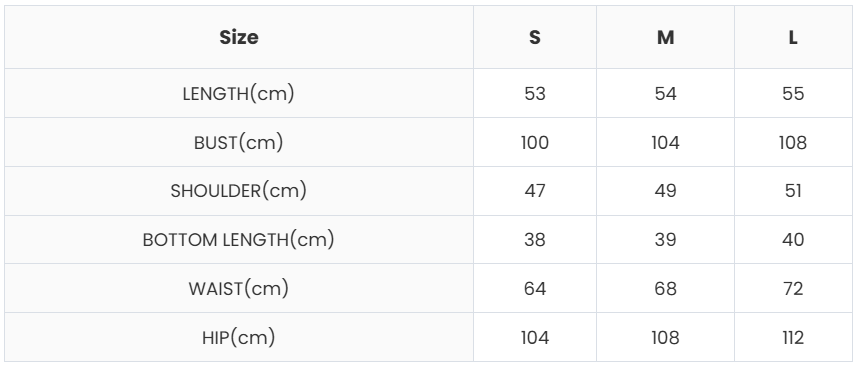Click the Size header cell

pos(239,37)
